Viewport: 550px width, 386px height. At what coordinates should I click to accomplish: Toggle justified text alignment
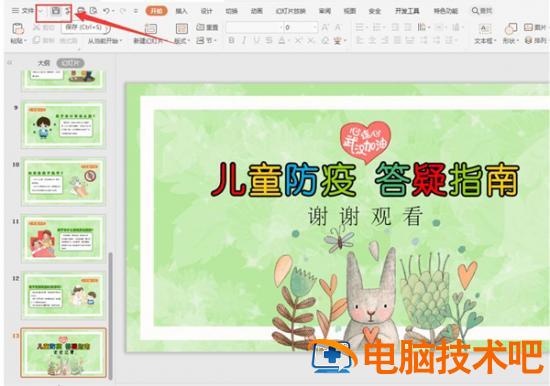pyautogui.click(x=397, y=41)
